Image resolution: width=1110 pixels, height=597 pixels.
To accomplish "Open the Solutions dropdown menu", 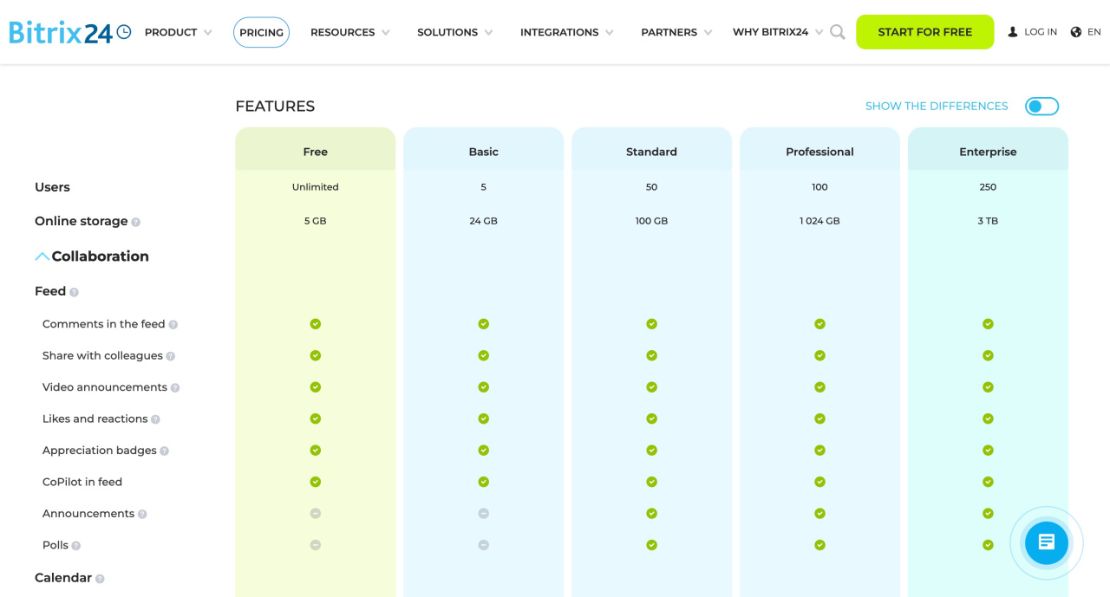I will point(455,32).
